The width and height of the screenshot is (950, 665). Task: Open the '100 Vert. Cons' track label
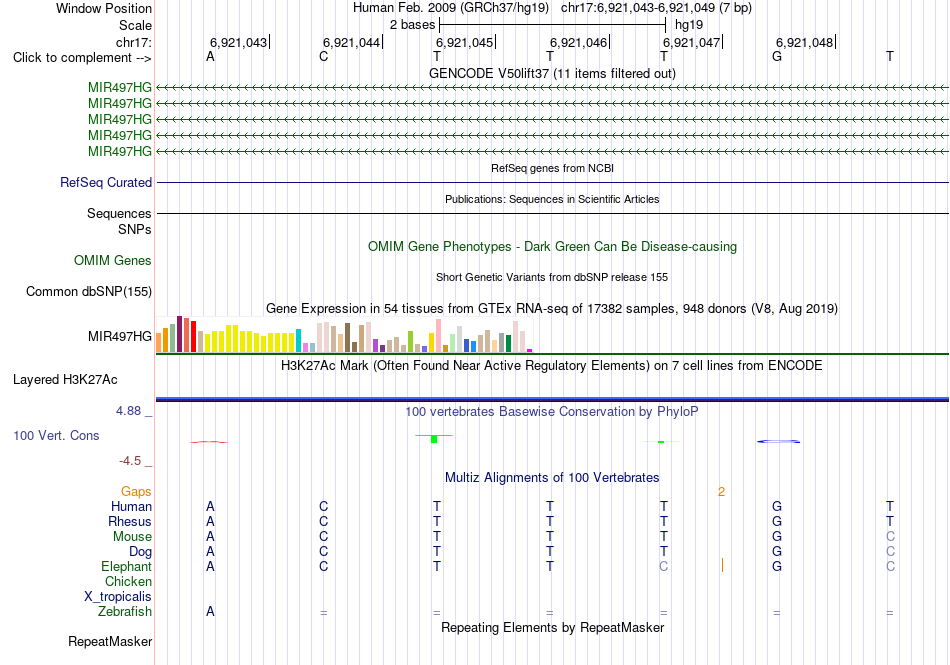[56, 435]
